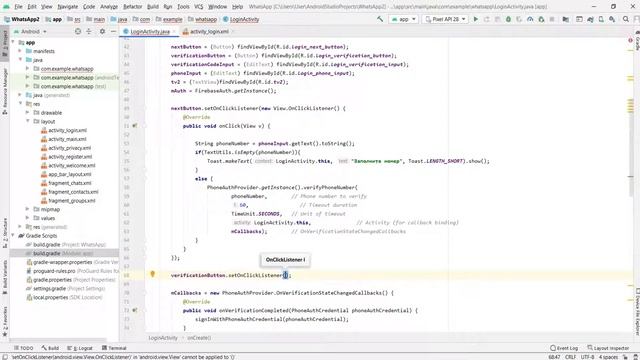Switch to activity_login.xml editor tab
640x360 pixels.
(209, 31)
